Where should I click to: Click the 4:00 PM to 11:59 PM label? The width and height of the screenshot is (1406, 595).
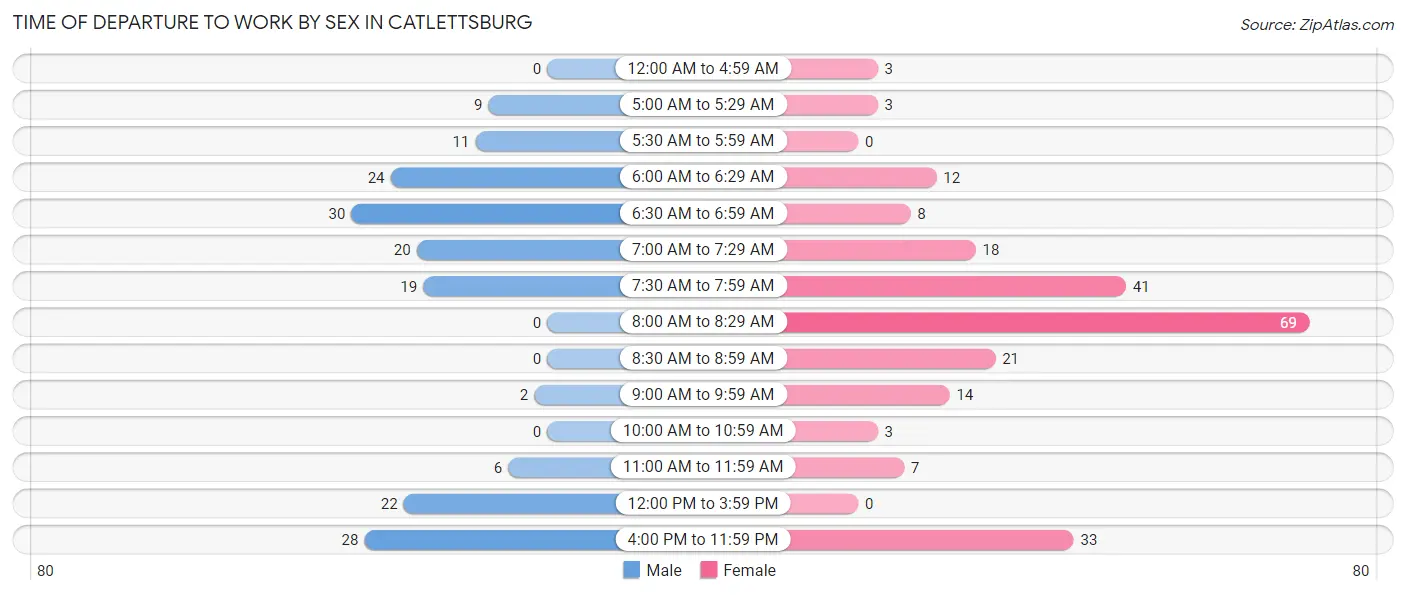tap(703, 540)
